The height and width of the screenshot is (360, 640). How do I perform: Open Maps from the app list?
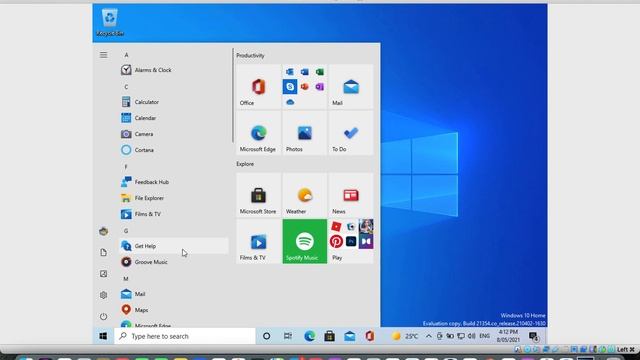(174, 310)
